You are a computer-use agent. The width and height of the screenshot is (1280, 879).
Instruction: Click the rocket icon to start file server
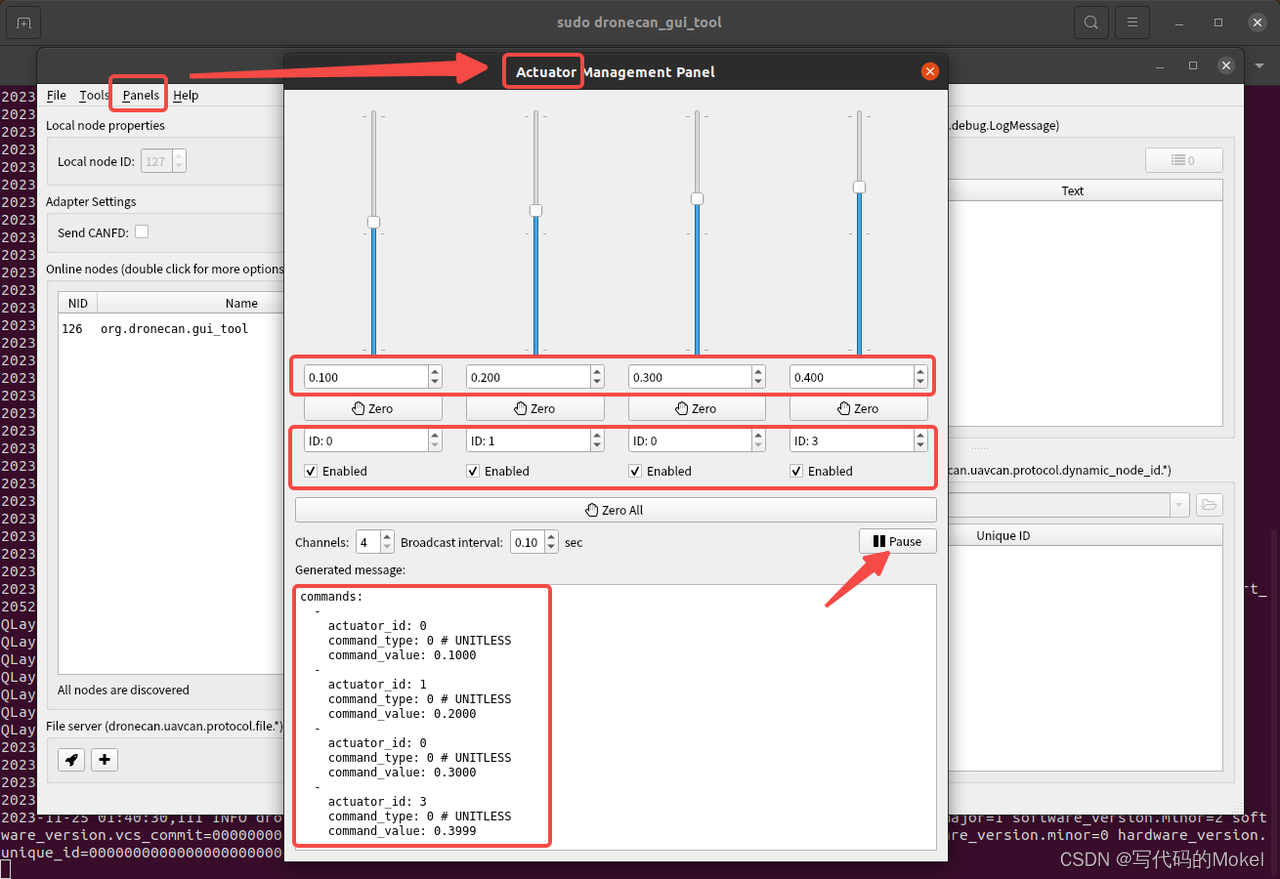tap(70, 760)
